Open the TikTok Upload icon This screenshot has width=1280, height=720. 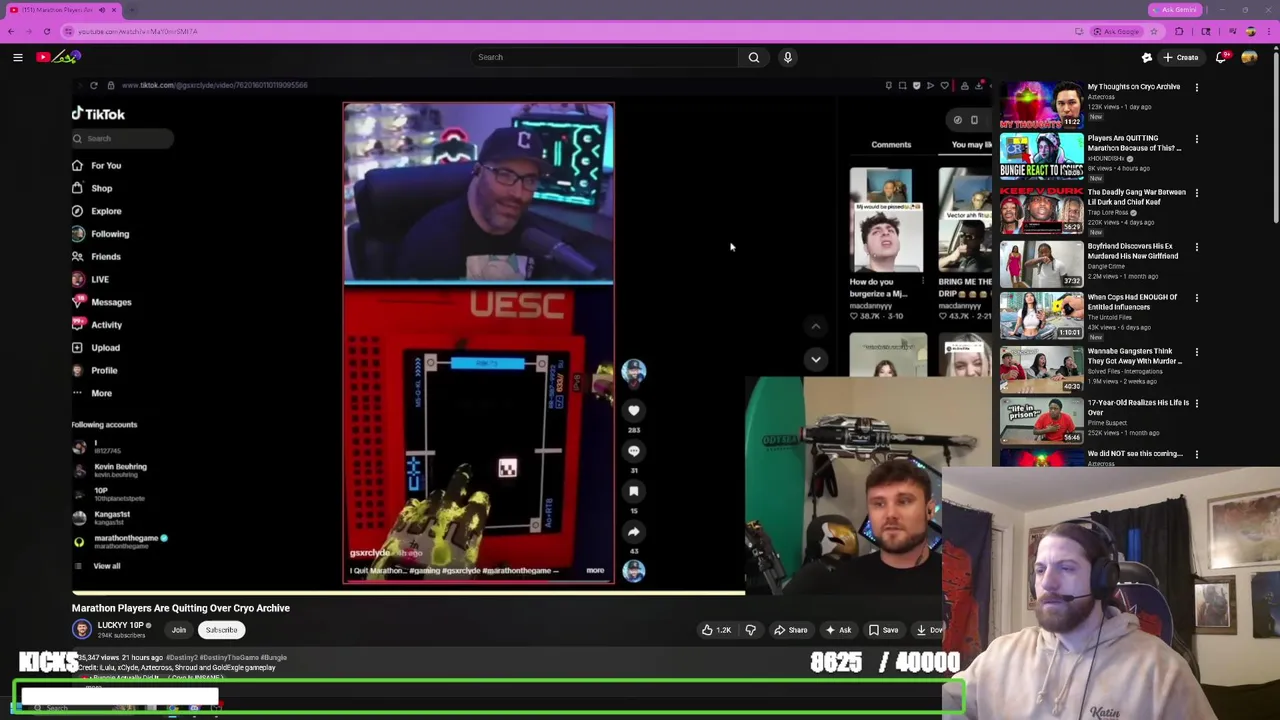78,347
